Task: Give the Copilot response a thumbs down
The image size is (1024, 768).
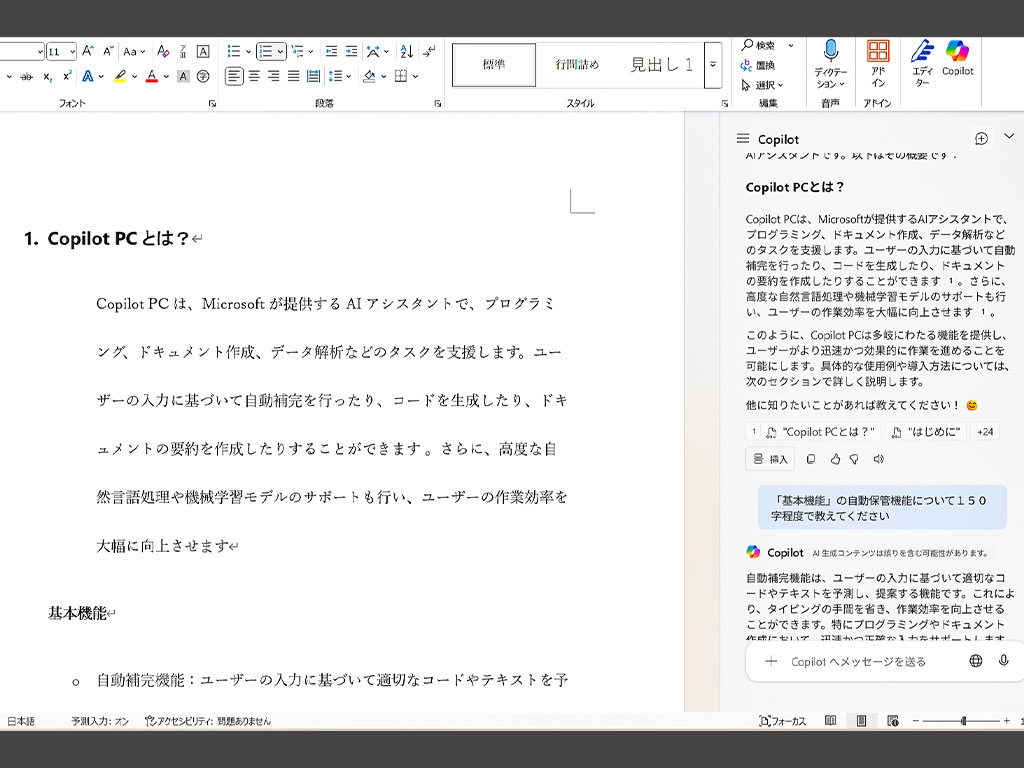Action: point(854,459)
